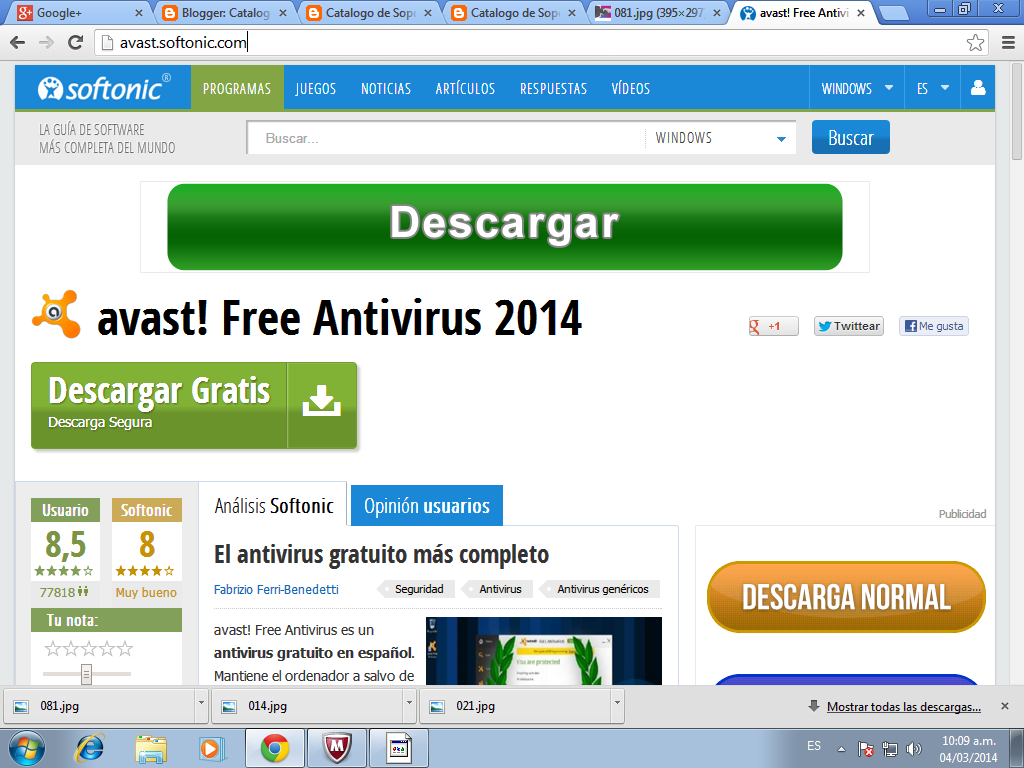Open McAfee from the taskbar
This screenshot has width=1024, height=768.
pos(337,746)
